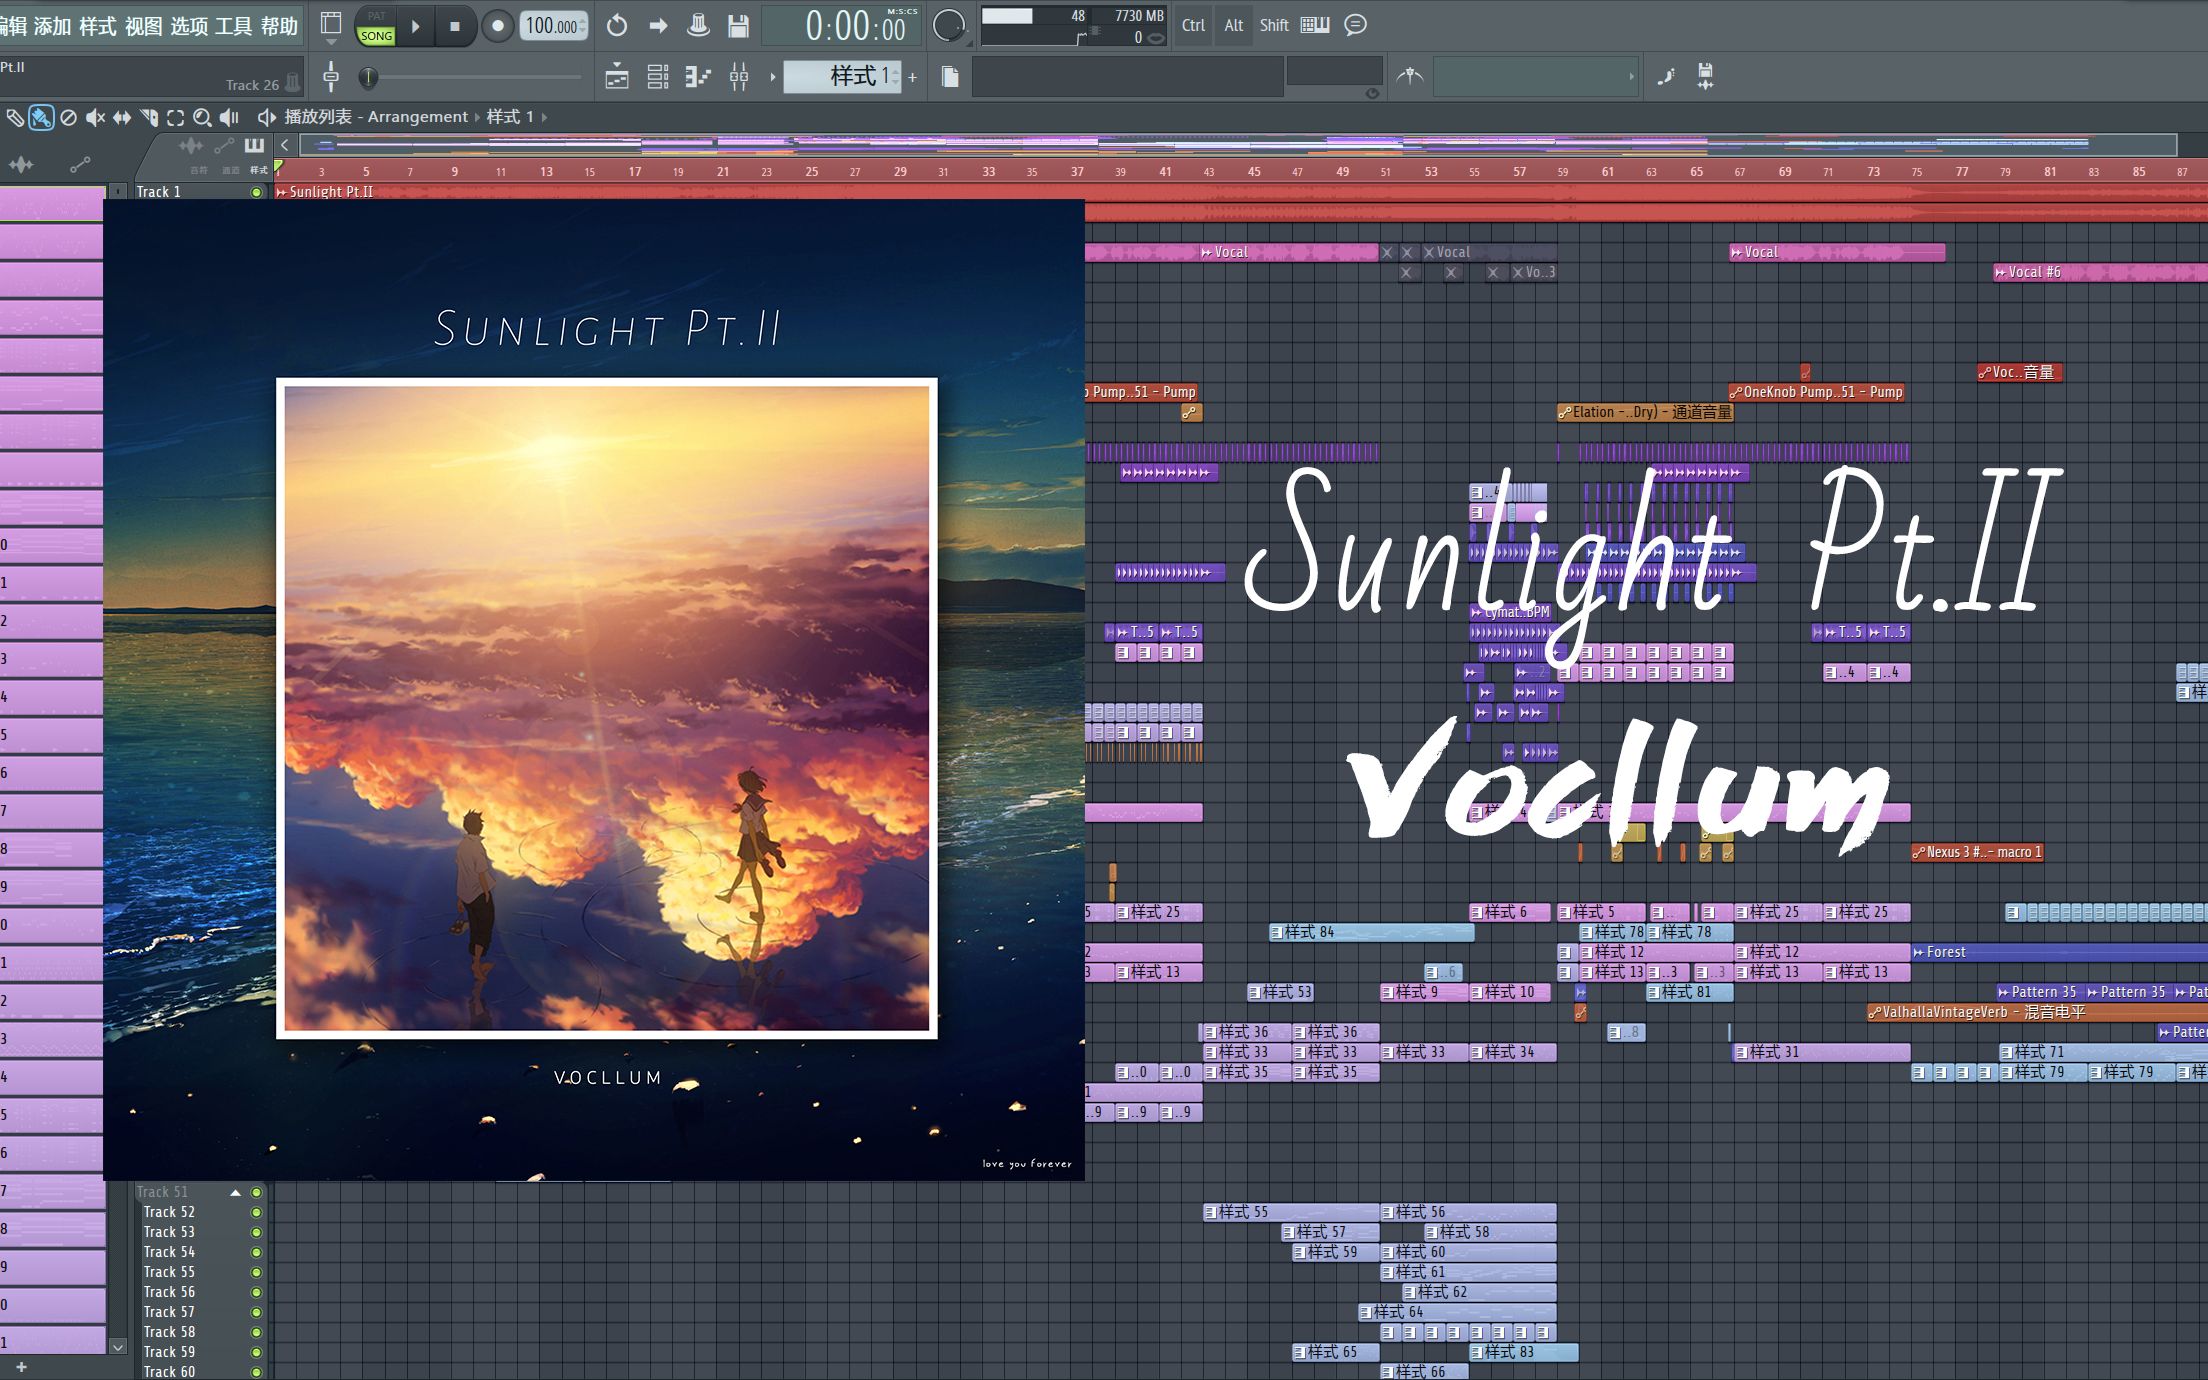Screen dimensions: 2208x1380
Task: Select the slip tool in playlist toolbar
Action: (x=122, y=118)
